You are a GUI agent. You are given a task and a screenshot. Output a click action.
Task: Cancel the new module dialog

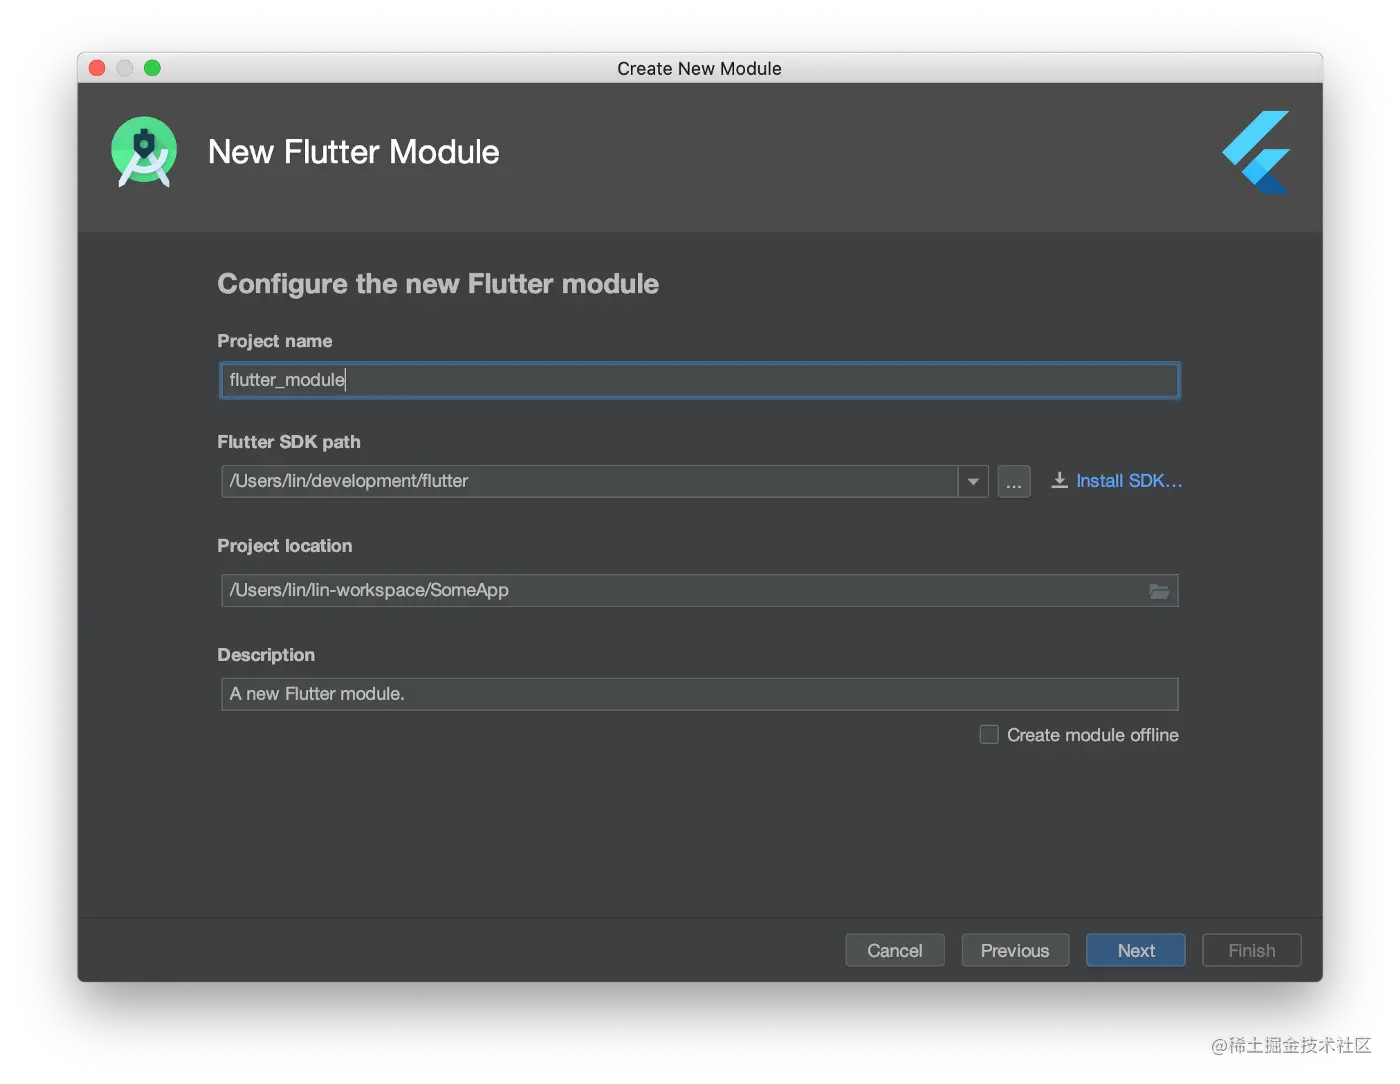[895, 950]
